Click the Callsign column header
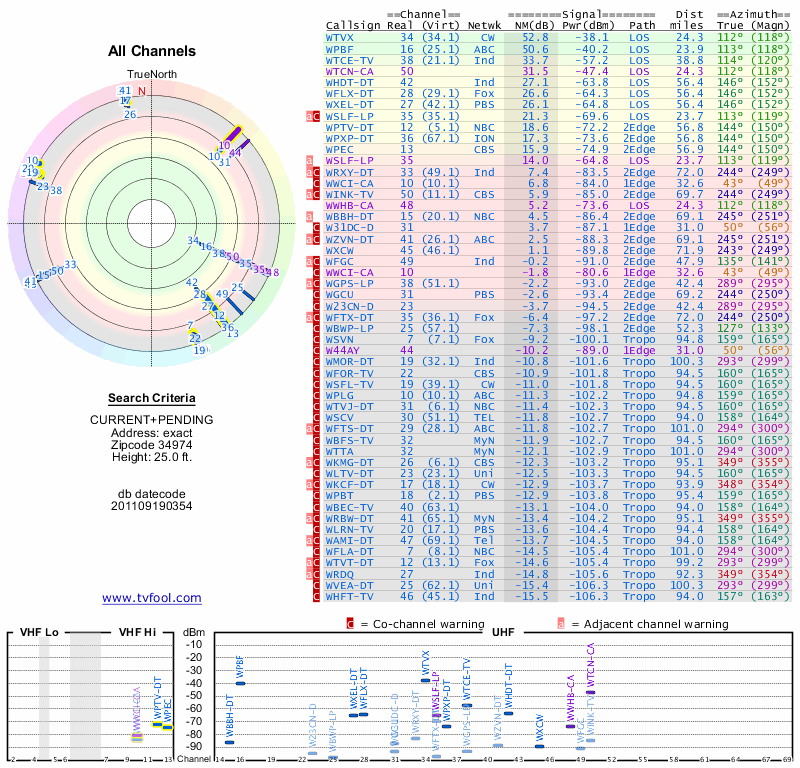The image size is (800, 768). 353,26
